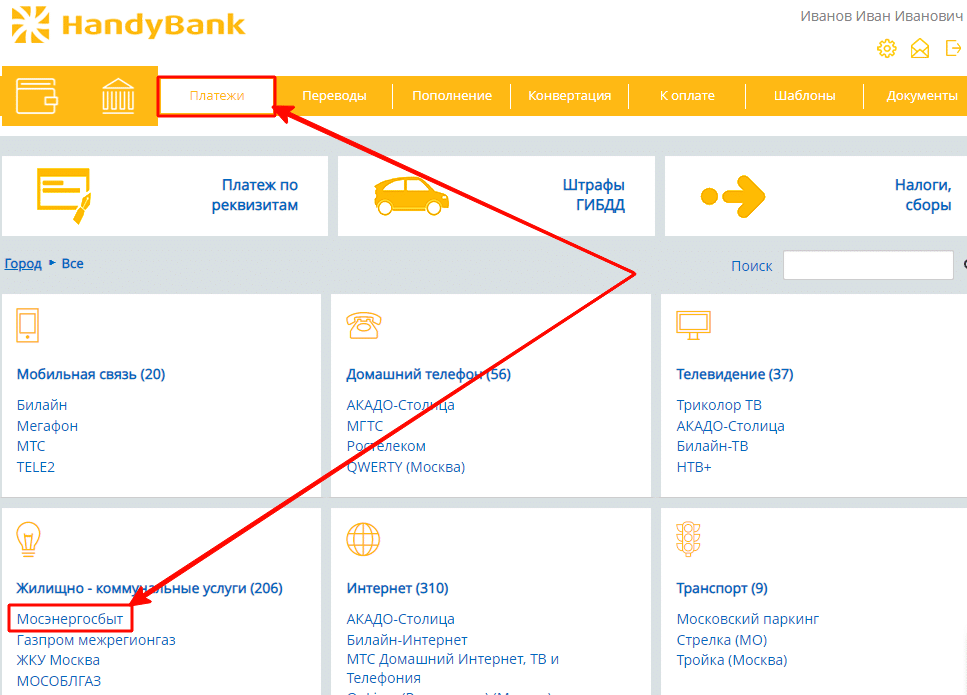The height and width of the screenshot is (695, 967).
Task: Open Домашний телефон (56) category
Action: tap(429, 374)
